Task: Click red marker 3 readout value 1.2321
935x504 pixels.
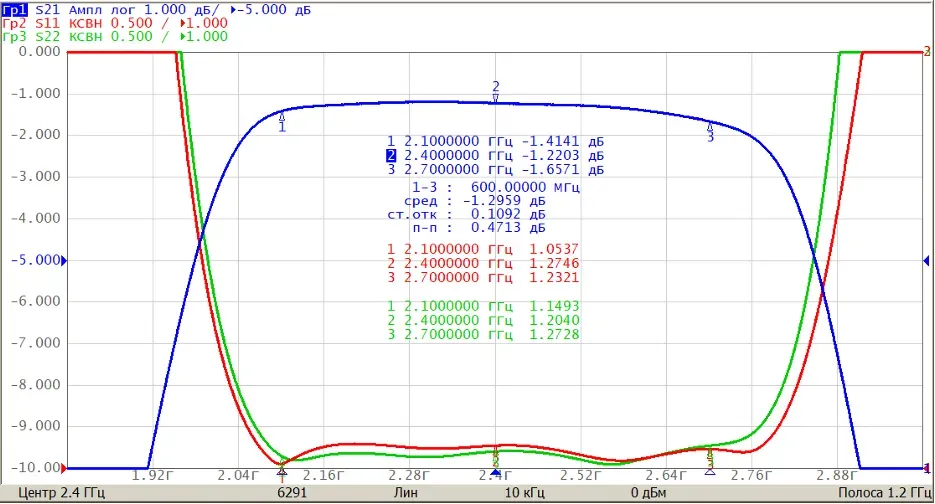Action: click(554, 277)
